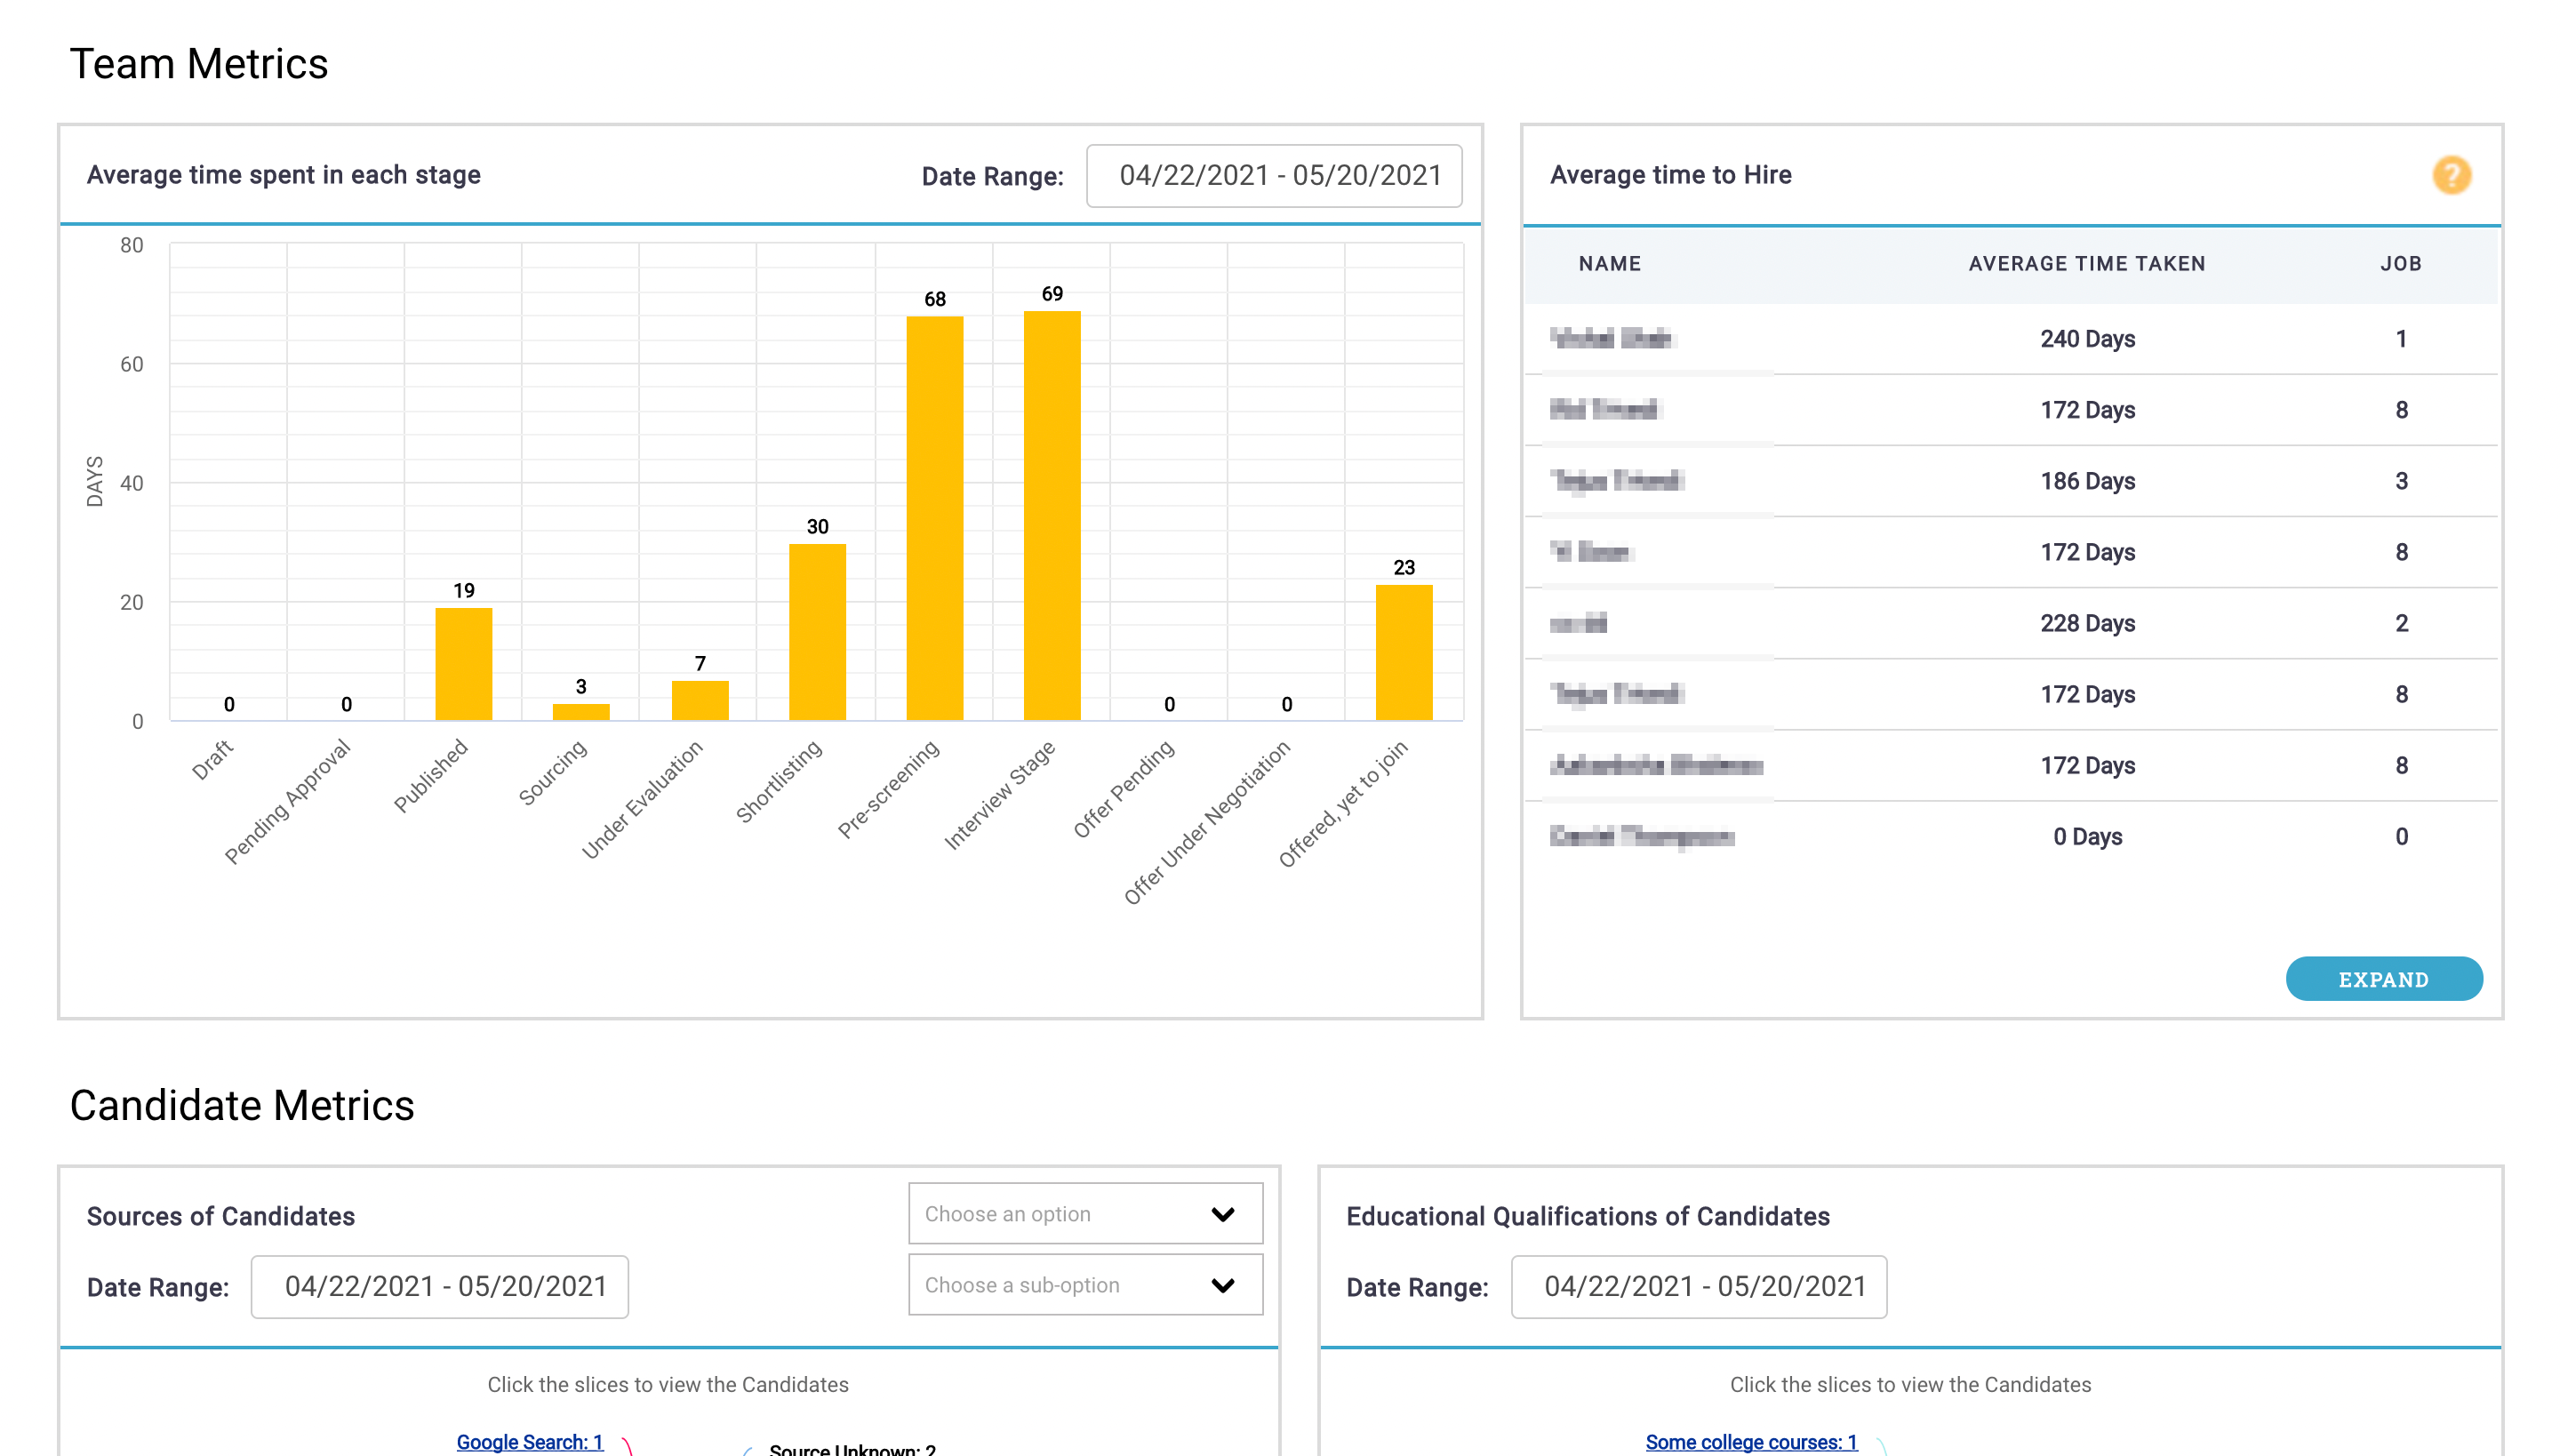Open the help tooltip on Average time to Hire
2560x1456 pixels.
(2453, 175)
